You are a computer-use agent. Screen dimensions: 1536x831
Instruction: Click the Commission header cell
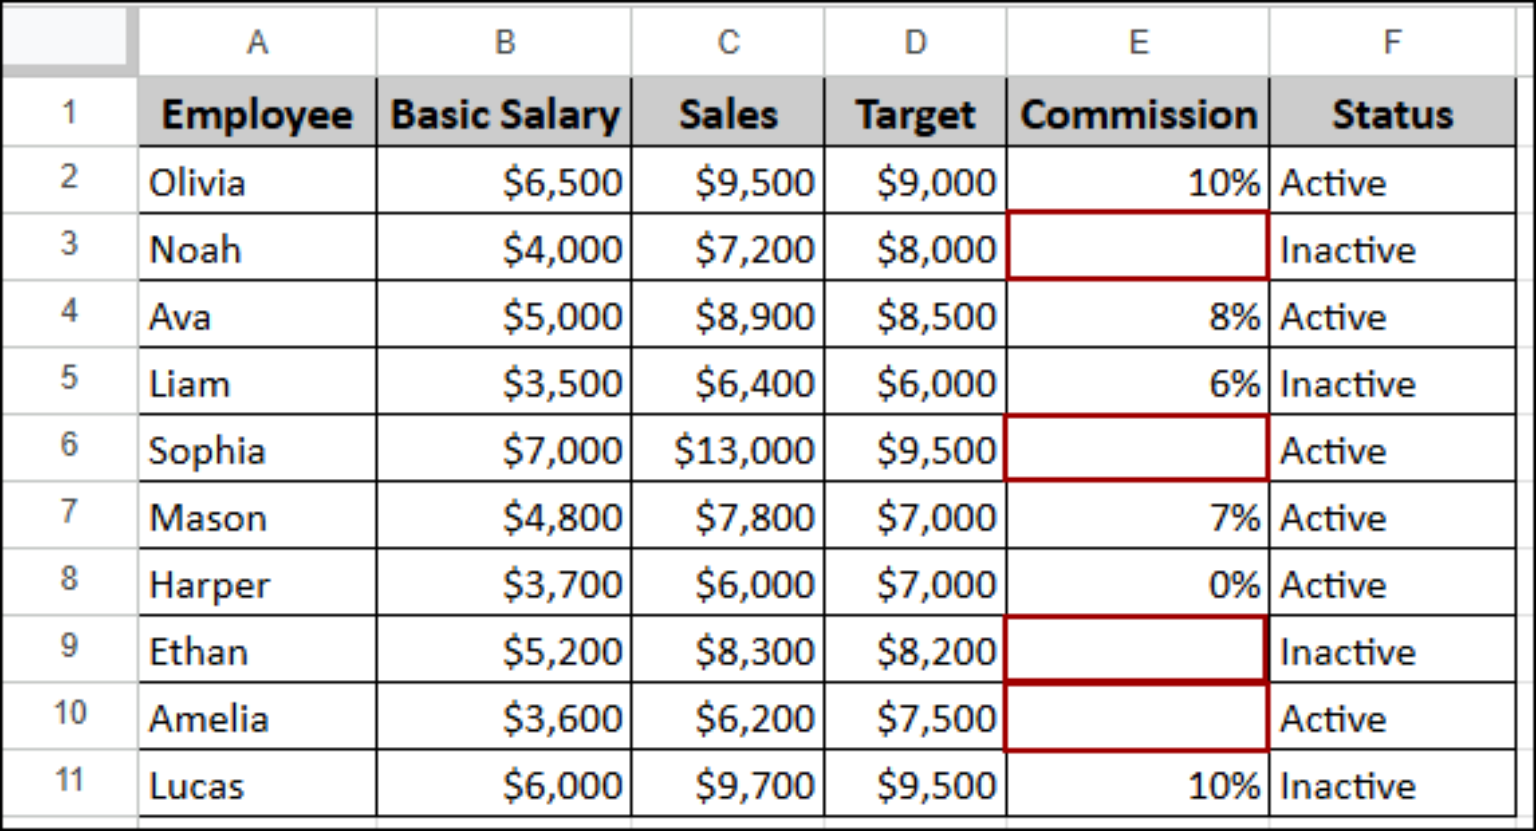point(1138,114)
